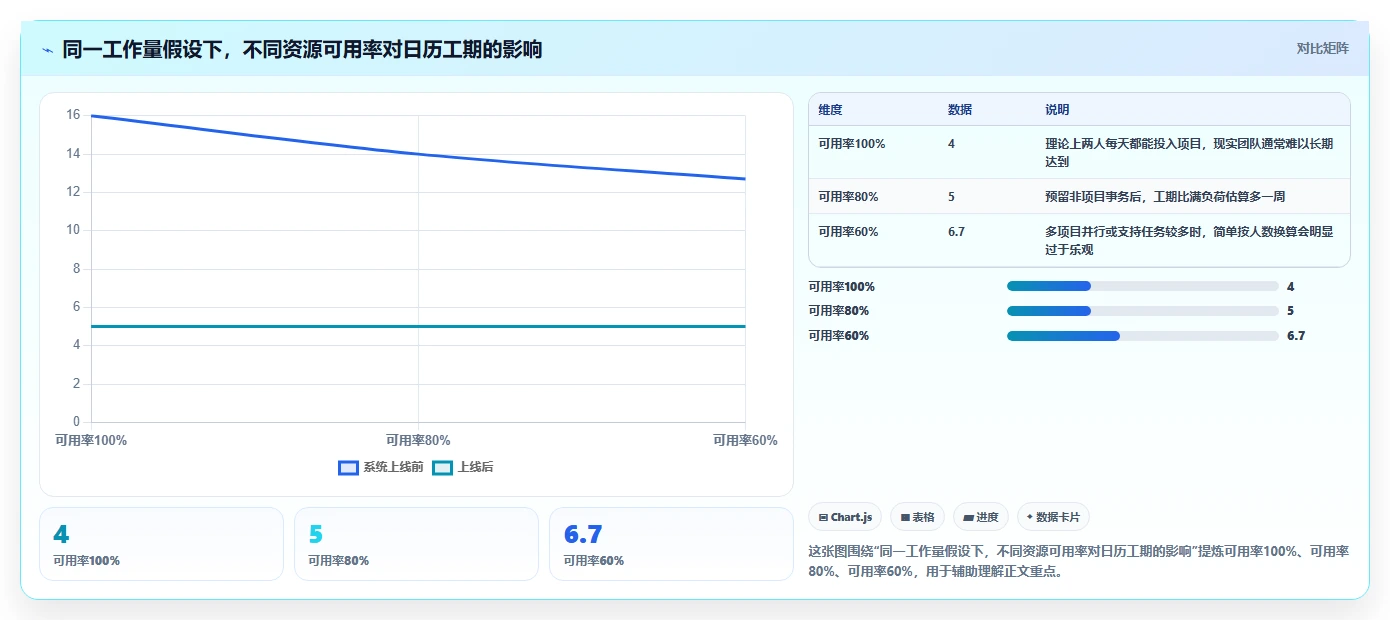
Task: Click the teal 上线后 legend swatch
Action: tap(442, 467)
